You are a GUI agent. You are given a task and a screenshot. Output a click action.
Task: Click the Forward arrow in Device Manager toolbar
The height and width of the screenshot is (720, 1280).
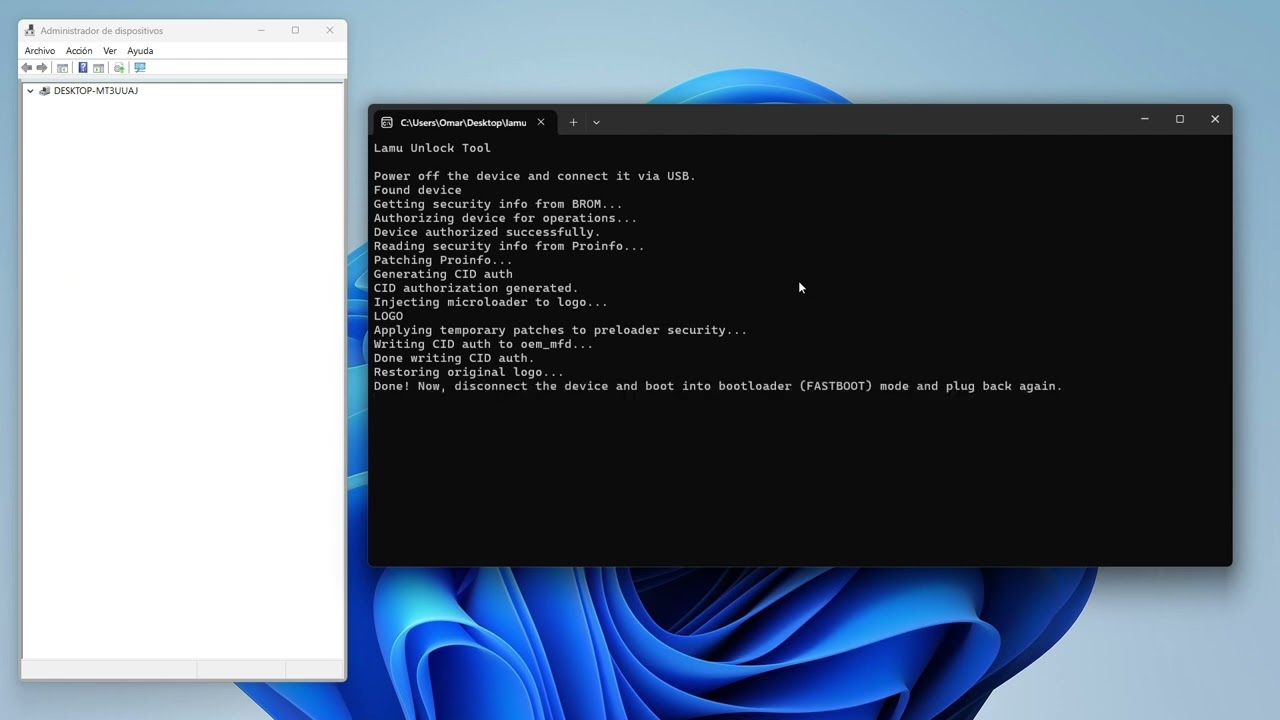point(42,68)
